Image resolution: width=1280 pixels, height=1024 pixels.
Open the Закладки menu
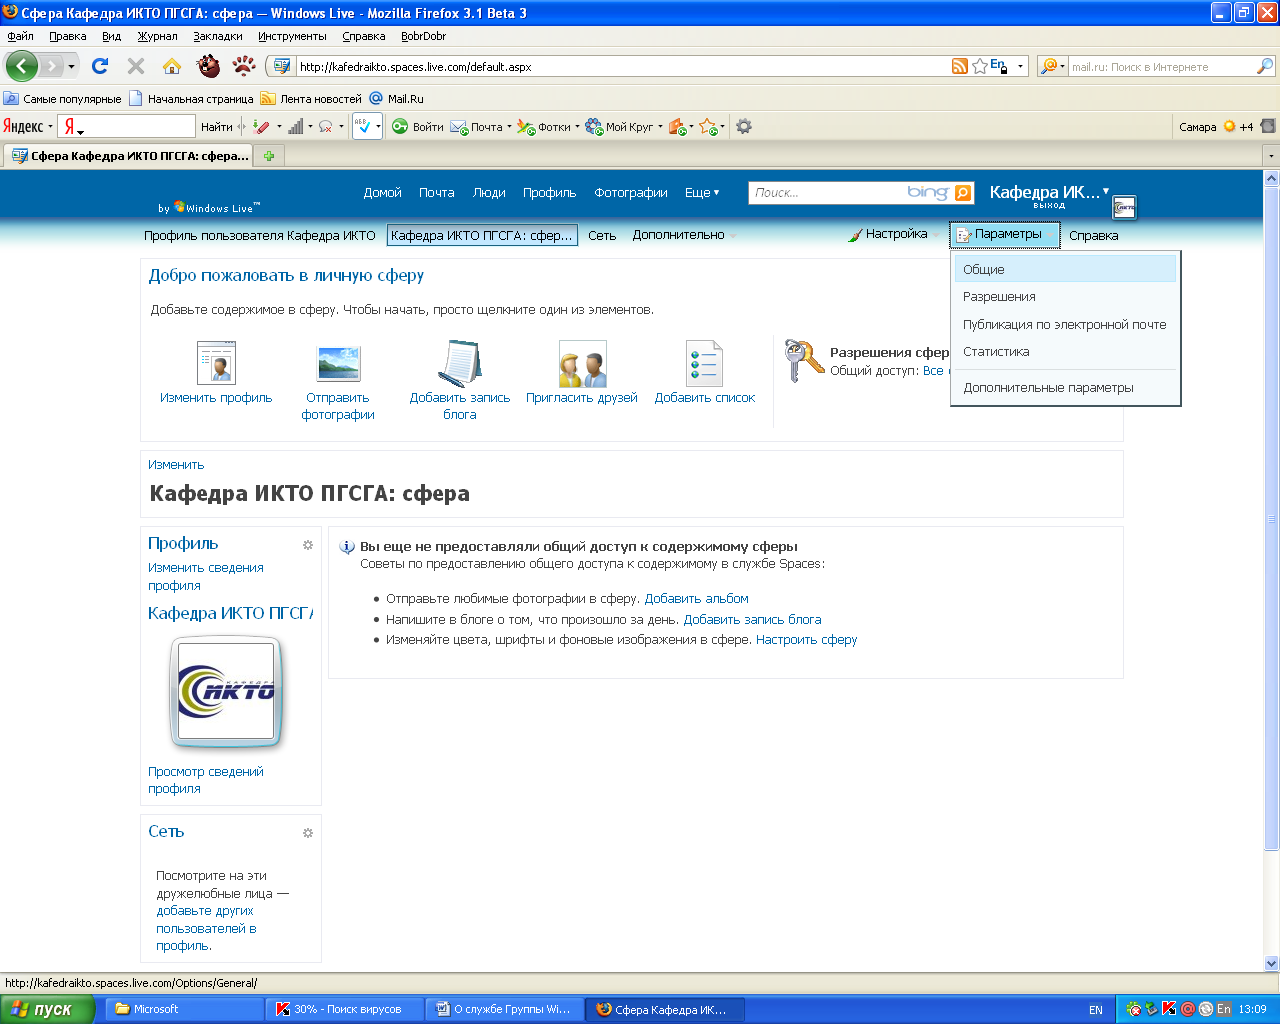tap(218, 36)
